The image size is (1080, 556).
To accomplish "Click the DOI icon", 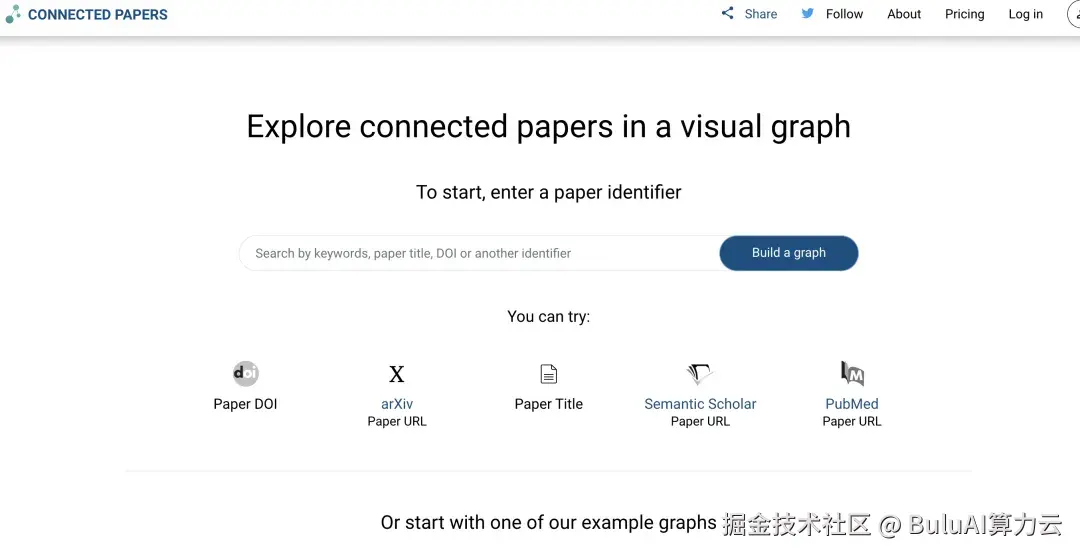I will (x=246, y=373).
